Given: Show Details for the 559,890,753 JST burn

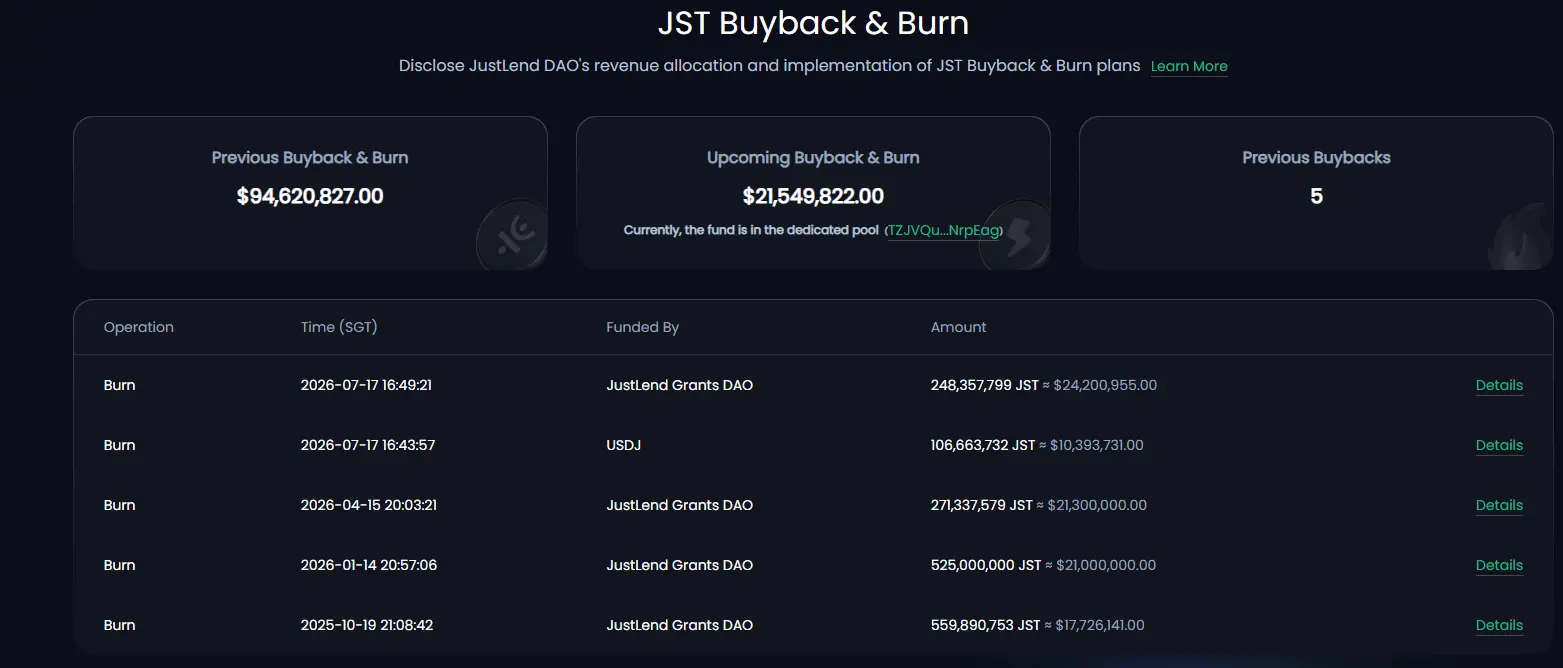Looking at the screenshot, I should pyautogui.click(x=1499, y=625).
